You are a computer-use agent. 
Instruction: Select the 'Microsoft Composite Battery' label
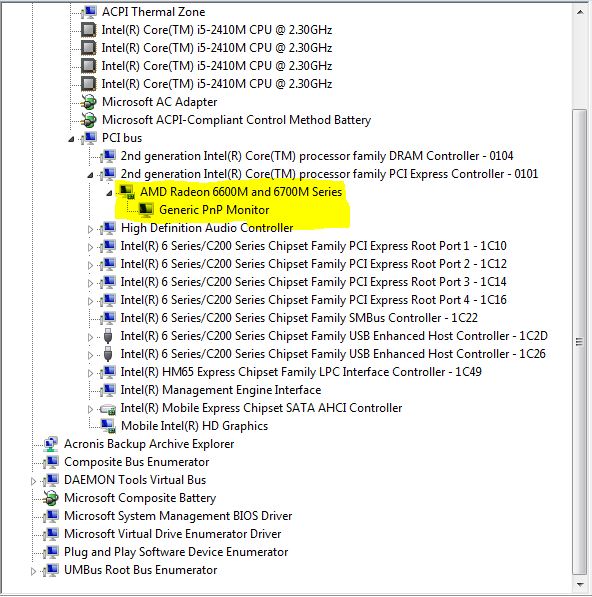tap(140, 498)
